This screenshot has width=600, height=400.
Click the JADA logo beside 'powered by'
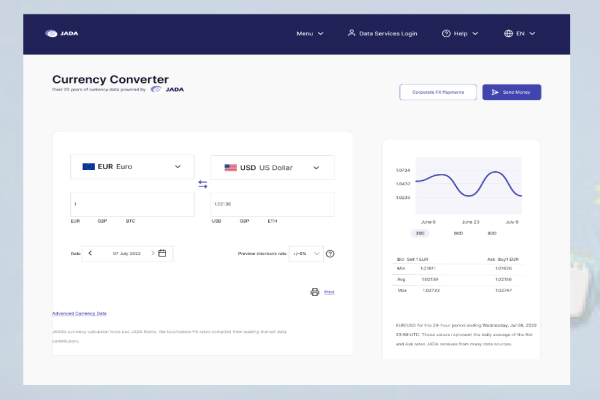tap(167, 89)
